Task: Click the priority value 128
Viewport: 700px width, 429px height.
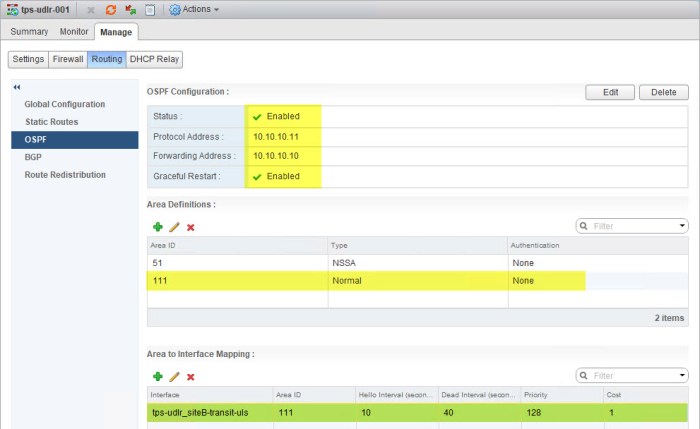Action: [533, 412]
